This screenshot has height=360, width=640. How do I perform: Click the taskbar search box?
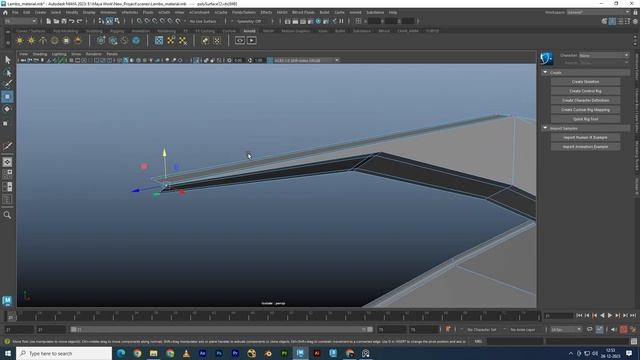(64, 353)
